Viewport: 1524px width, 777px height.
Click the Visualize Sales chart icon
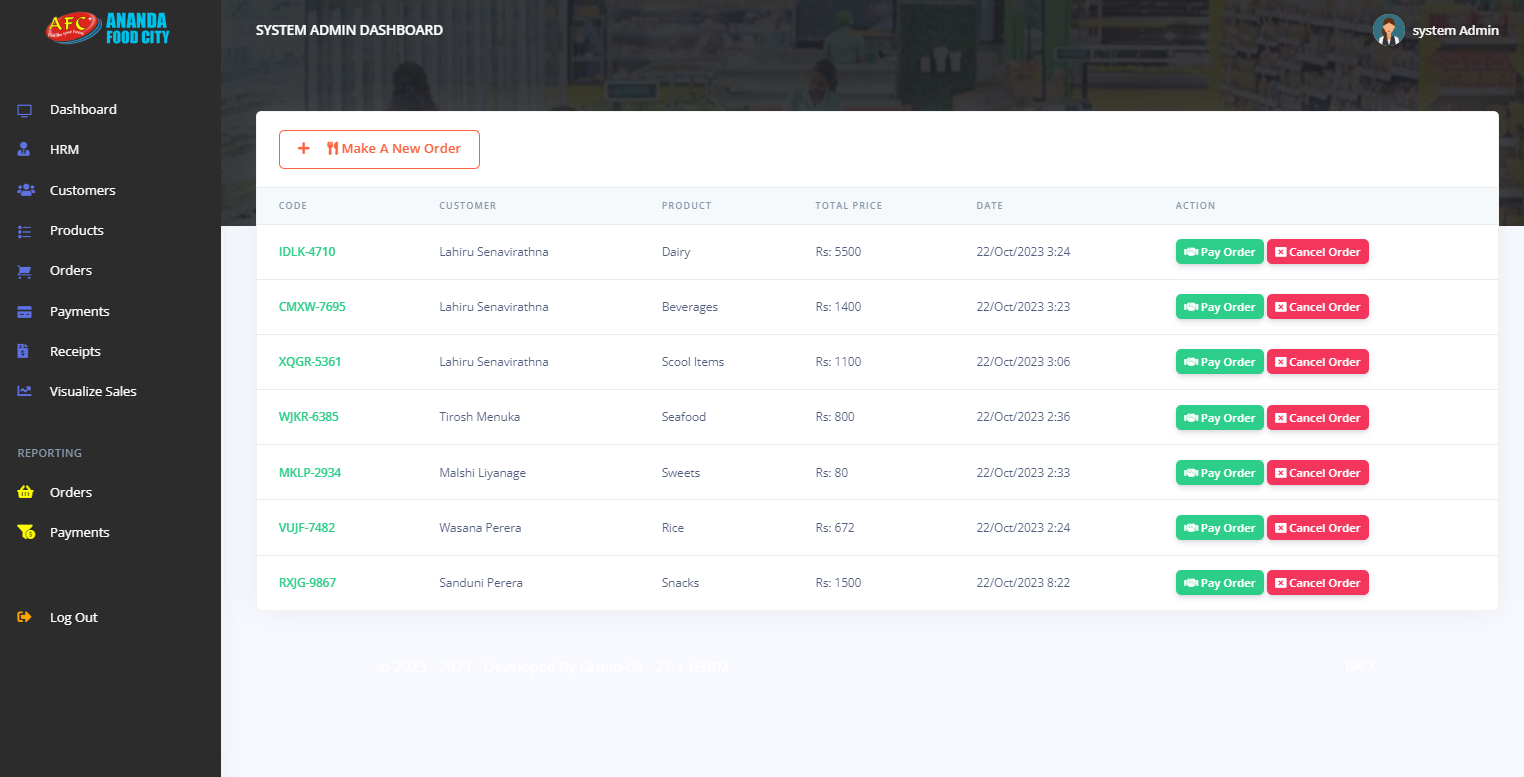click(24, 391)
